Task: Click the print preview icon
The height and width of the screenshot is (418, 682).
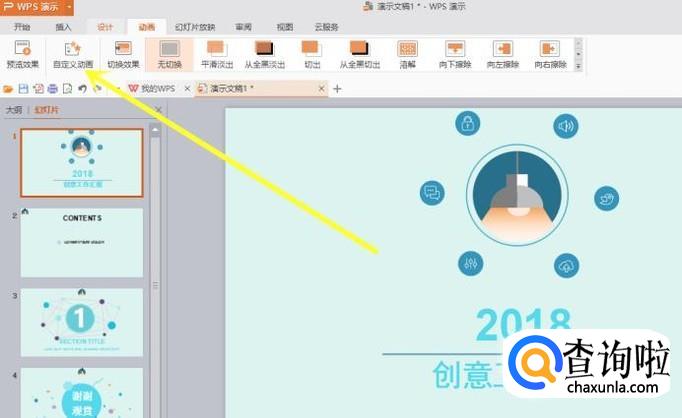Action: coord(67,89)
